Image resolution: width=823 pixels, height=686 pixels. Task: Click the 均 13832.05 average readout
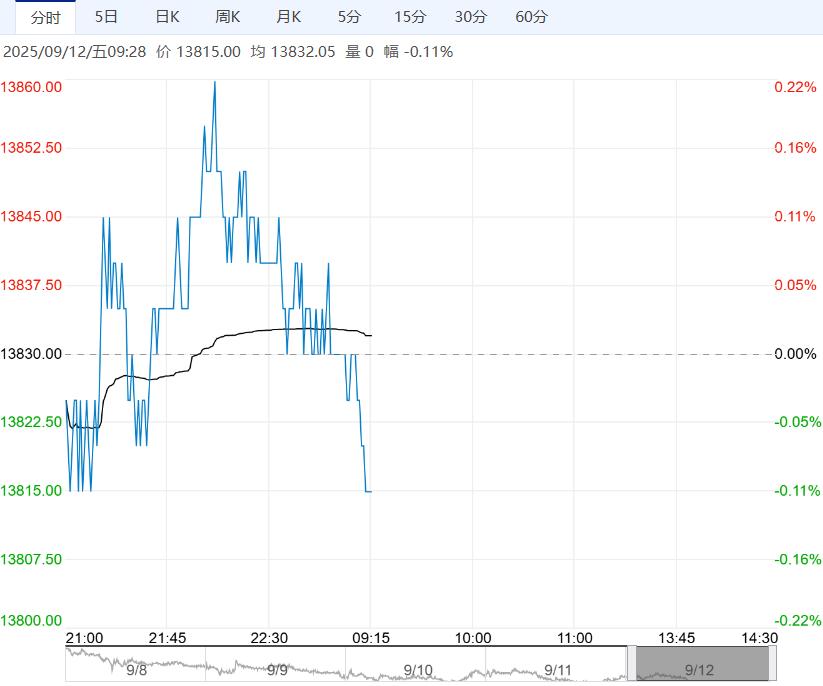point(292,52)
